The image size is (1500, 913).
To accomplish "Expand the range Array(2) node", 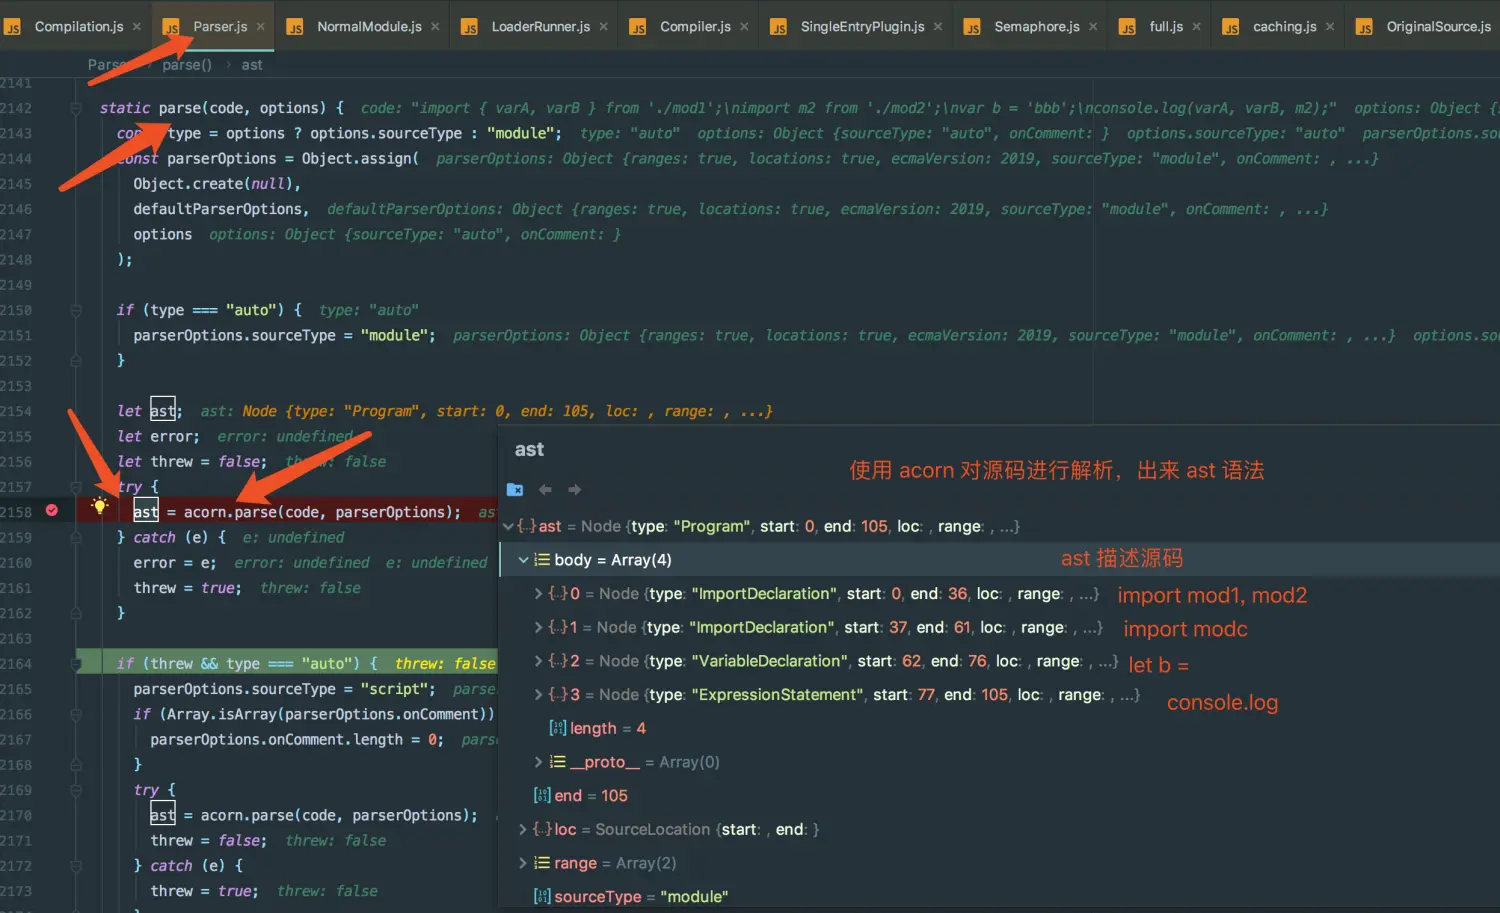I will click(x=522, y=863).
